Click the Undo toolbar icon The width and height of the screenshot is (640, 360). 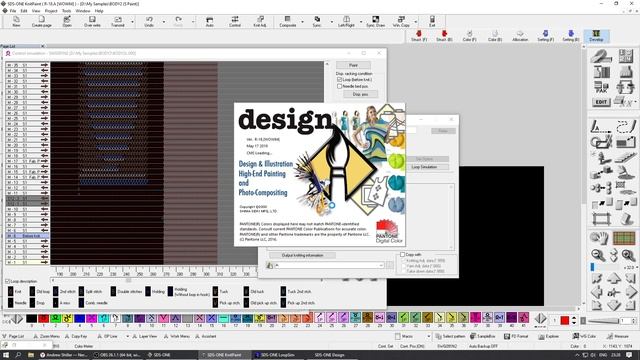click(149, 21)
